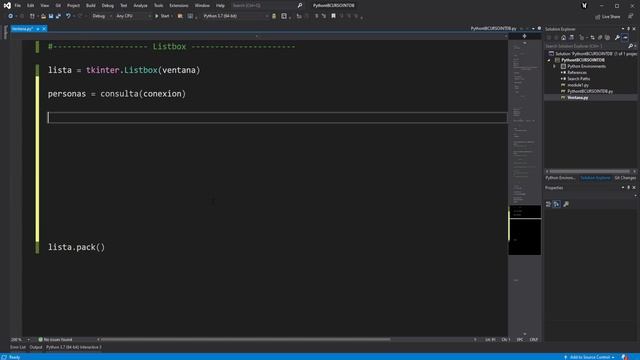
Task: Open the editor tab list dropdown arrow
Action: [533, 29]
